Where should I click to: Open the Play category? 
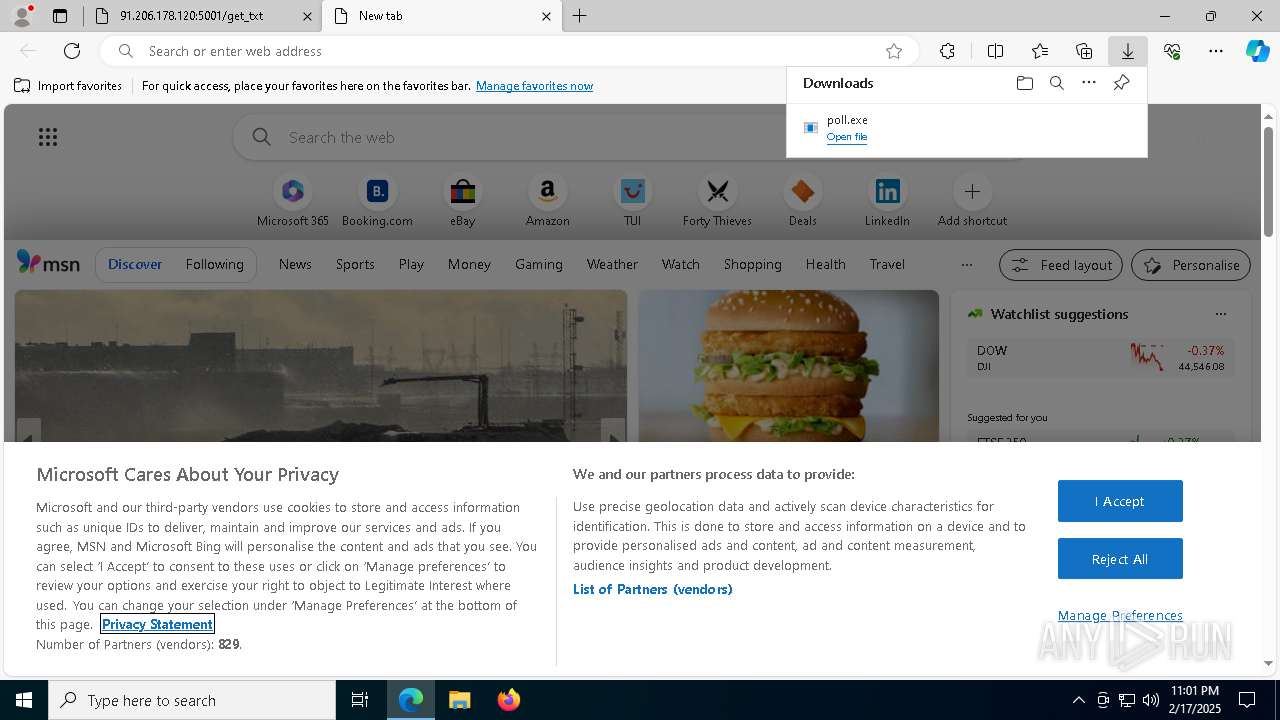point(411,264)
